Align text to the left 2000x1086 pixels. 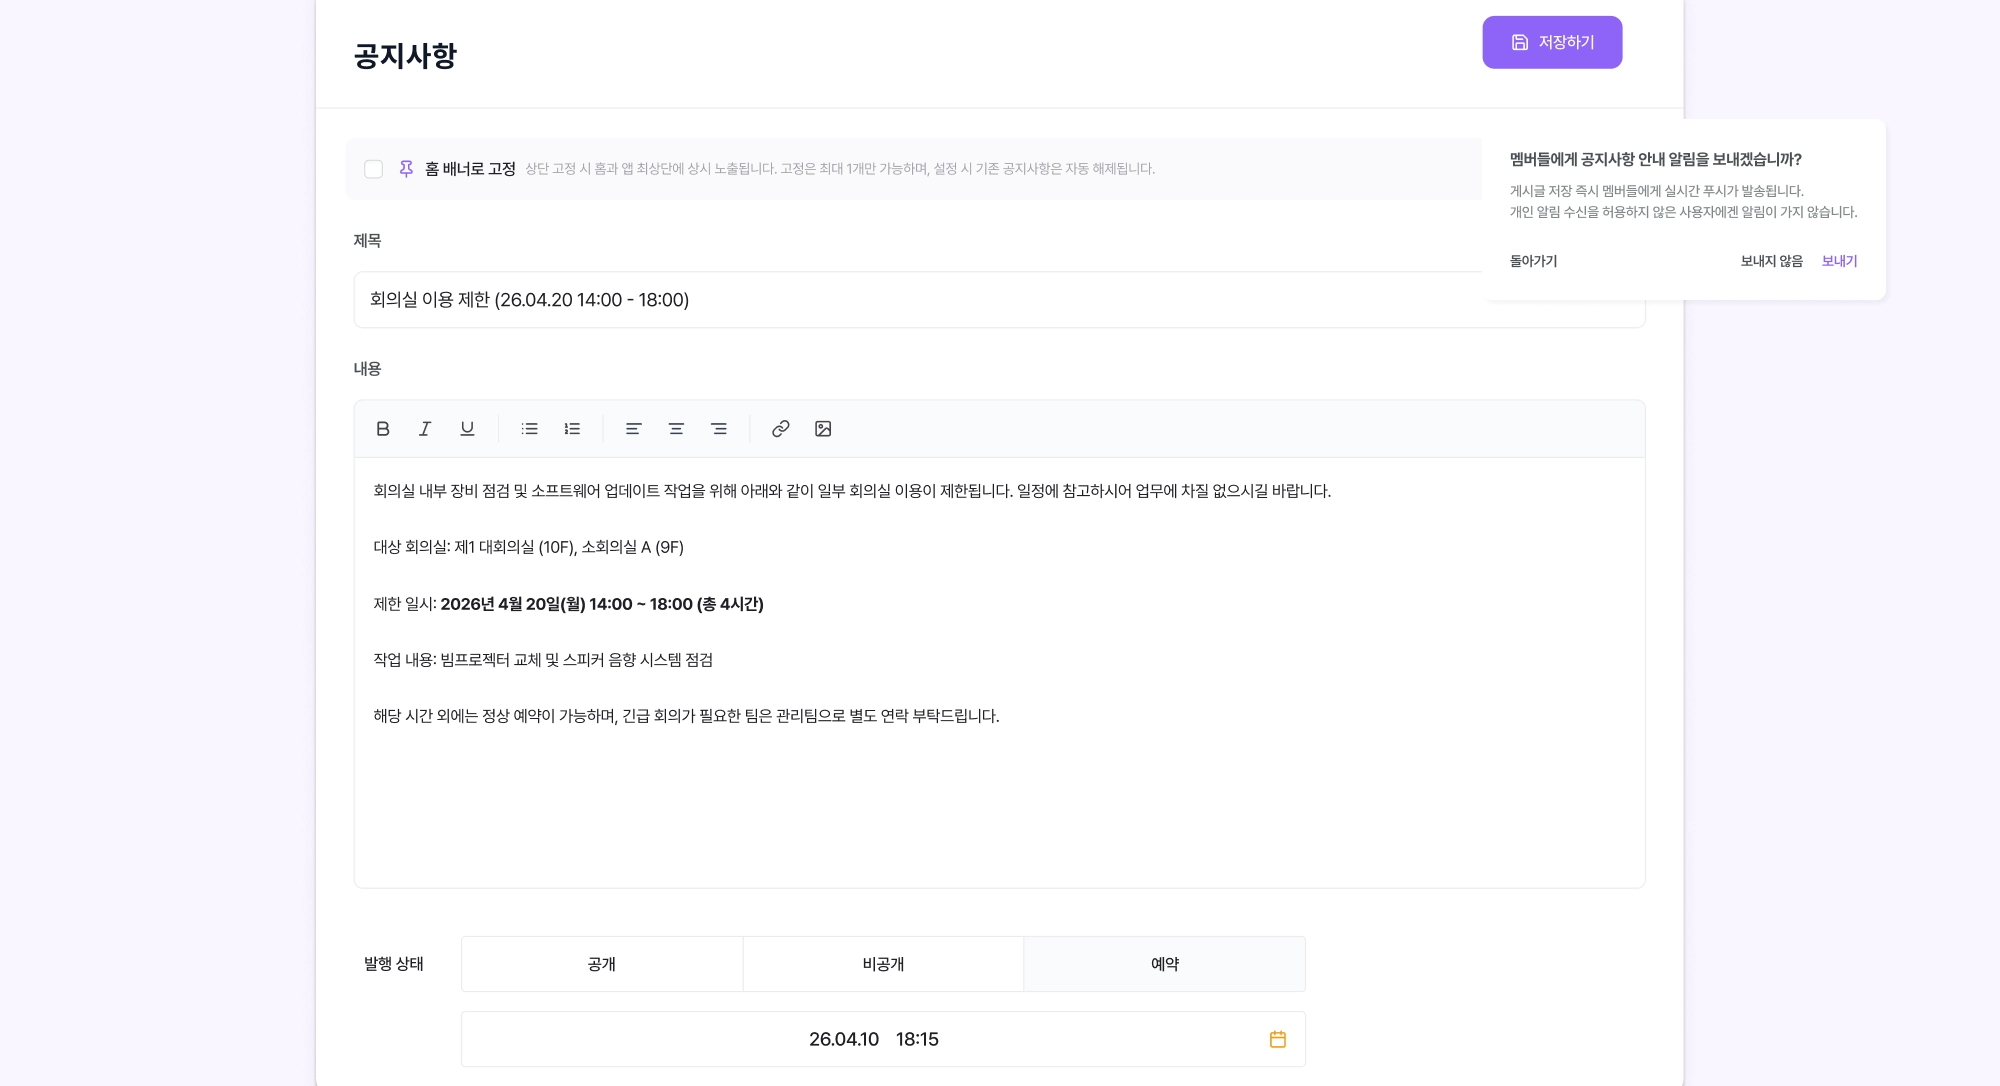[x=633, y=429]
